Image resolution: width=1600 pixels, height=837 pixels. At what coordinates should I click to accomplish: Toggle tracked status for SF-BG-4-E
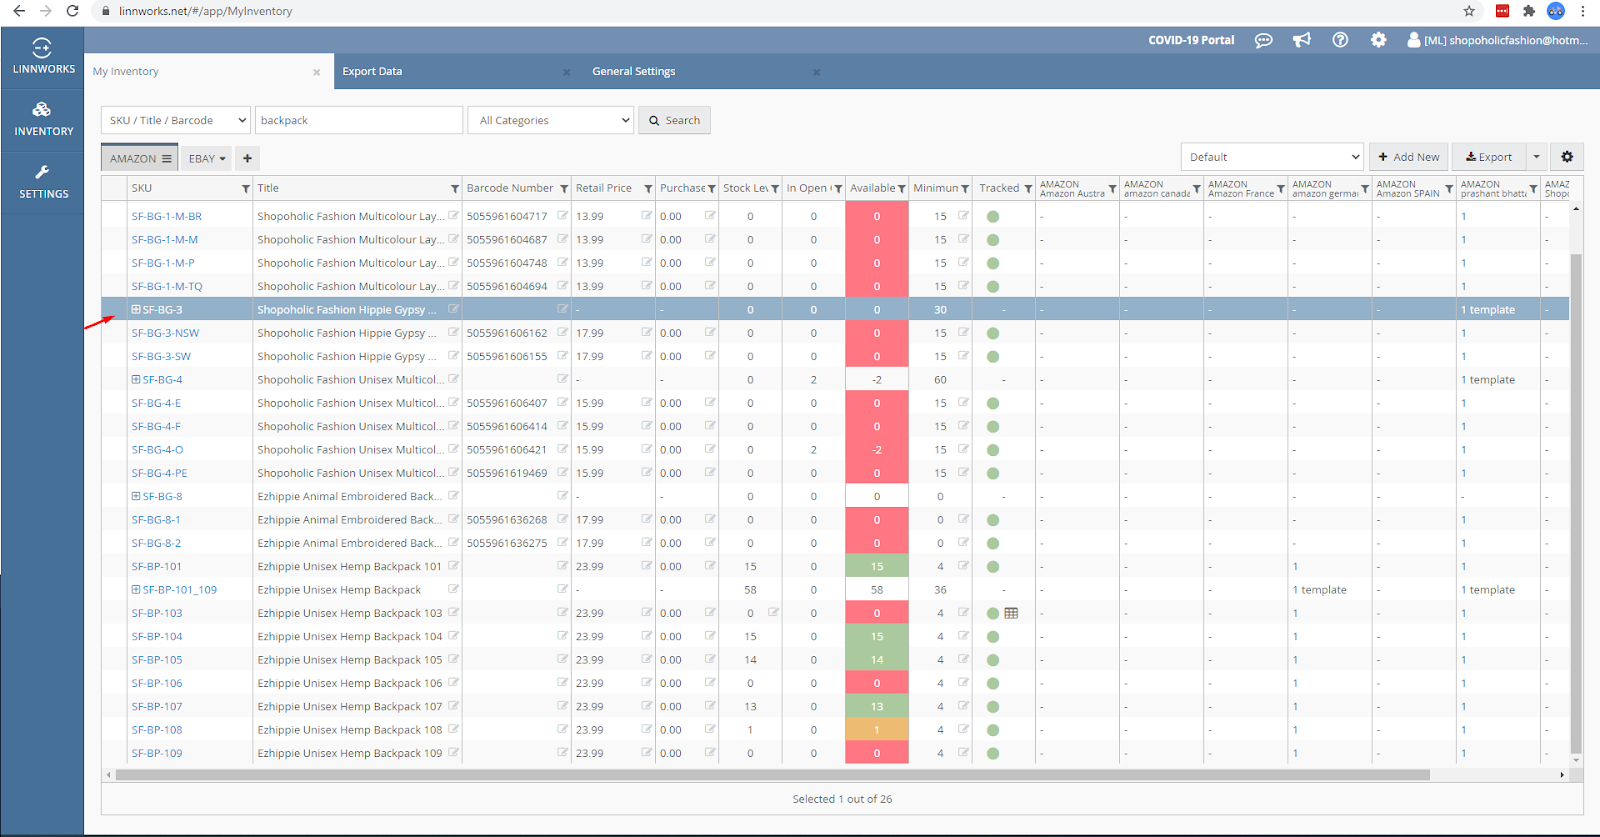pos(993,403)
